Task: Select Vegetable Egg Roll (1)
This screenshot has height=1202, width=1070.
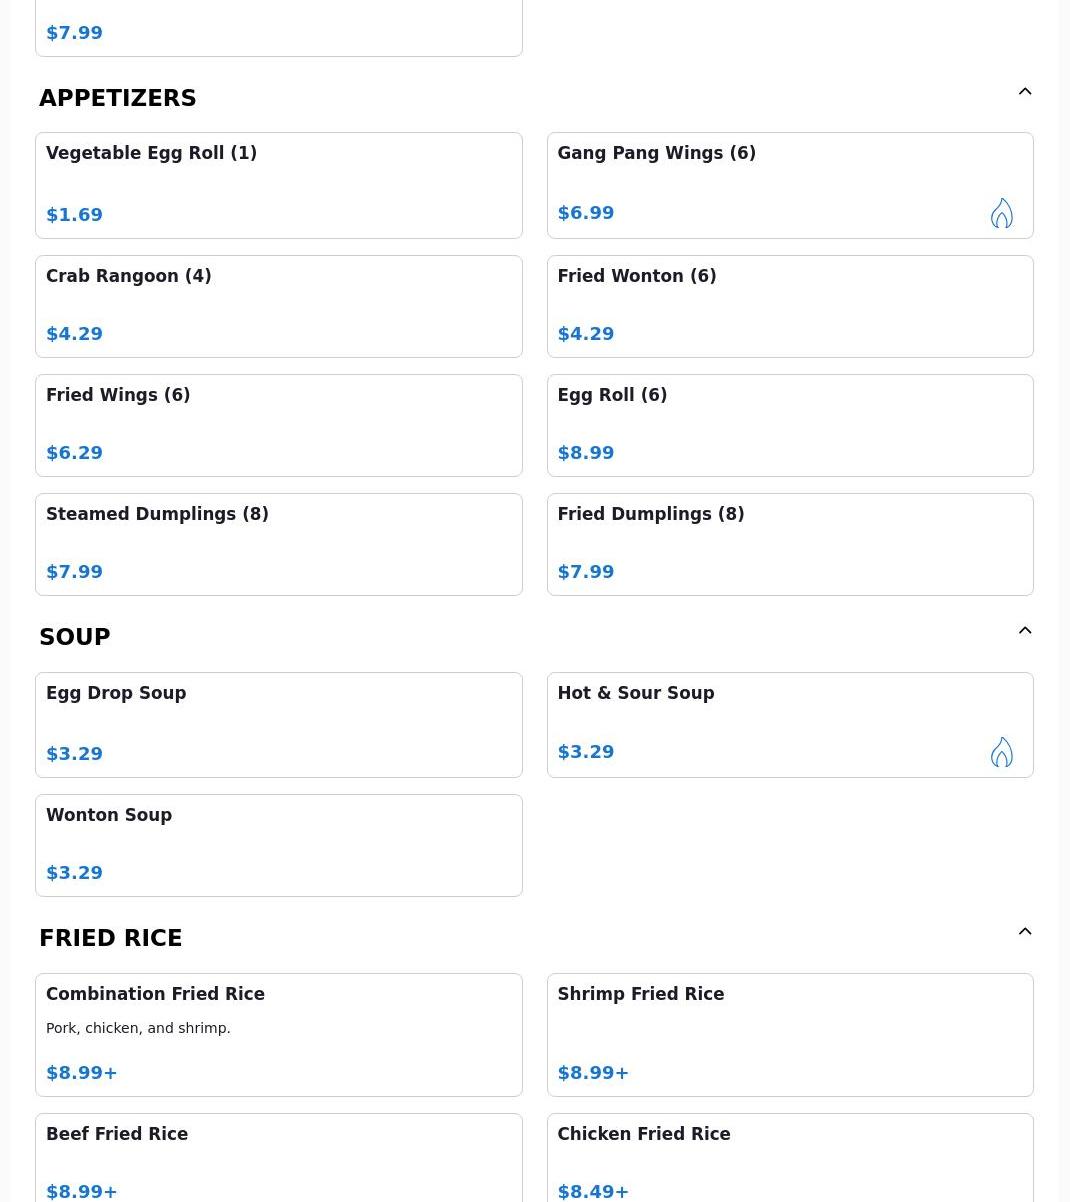Action: point(279,185)
